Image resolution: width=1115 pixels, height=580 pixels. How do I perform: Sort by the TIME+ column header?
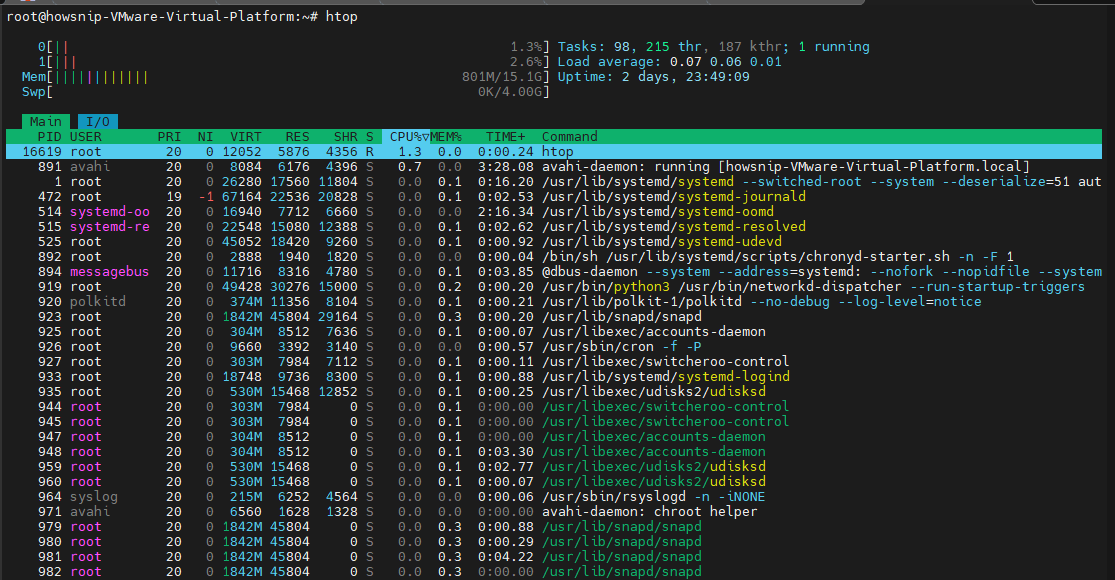(506, 136)
